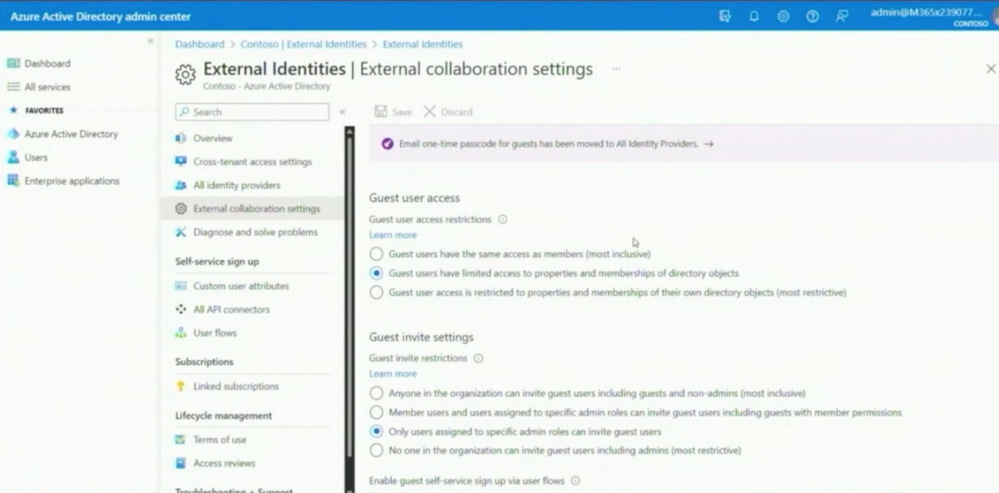Open the help question mark icon

coord(812,17)
